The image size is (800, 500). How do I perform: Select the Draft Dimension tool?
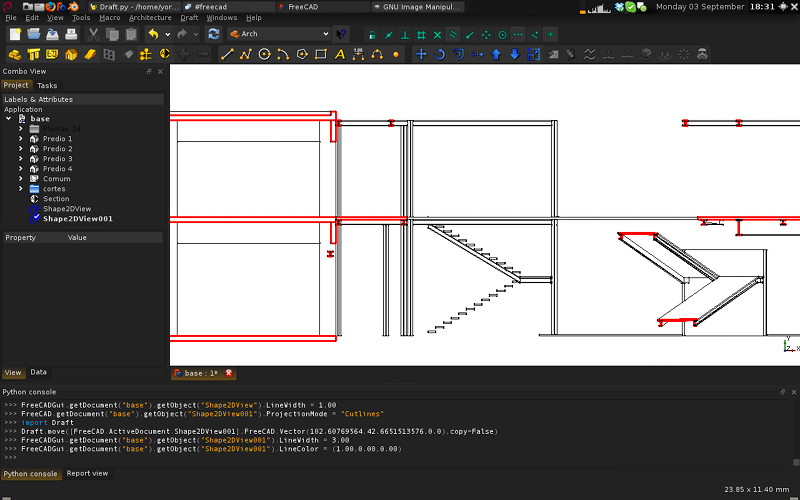coord(358,54)
